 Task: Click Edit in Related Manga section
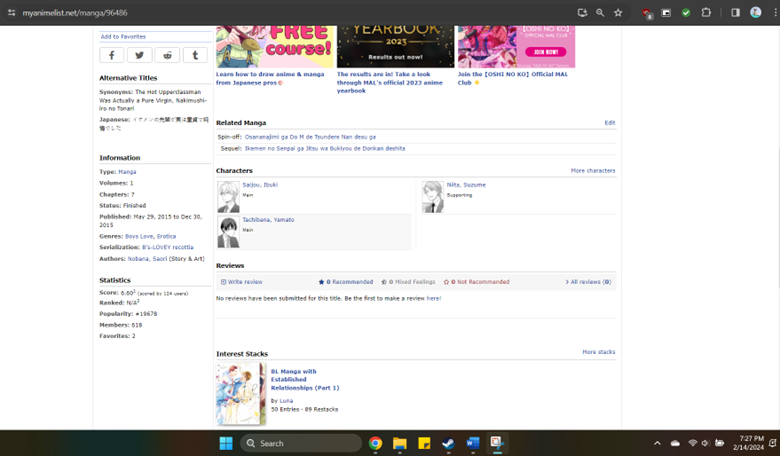click(x=610, y=123)
